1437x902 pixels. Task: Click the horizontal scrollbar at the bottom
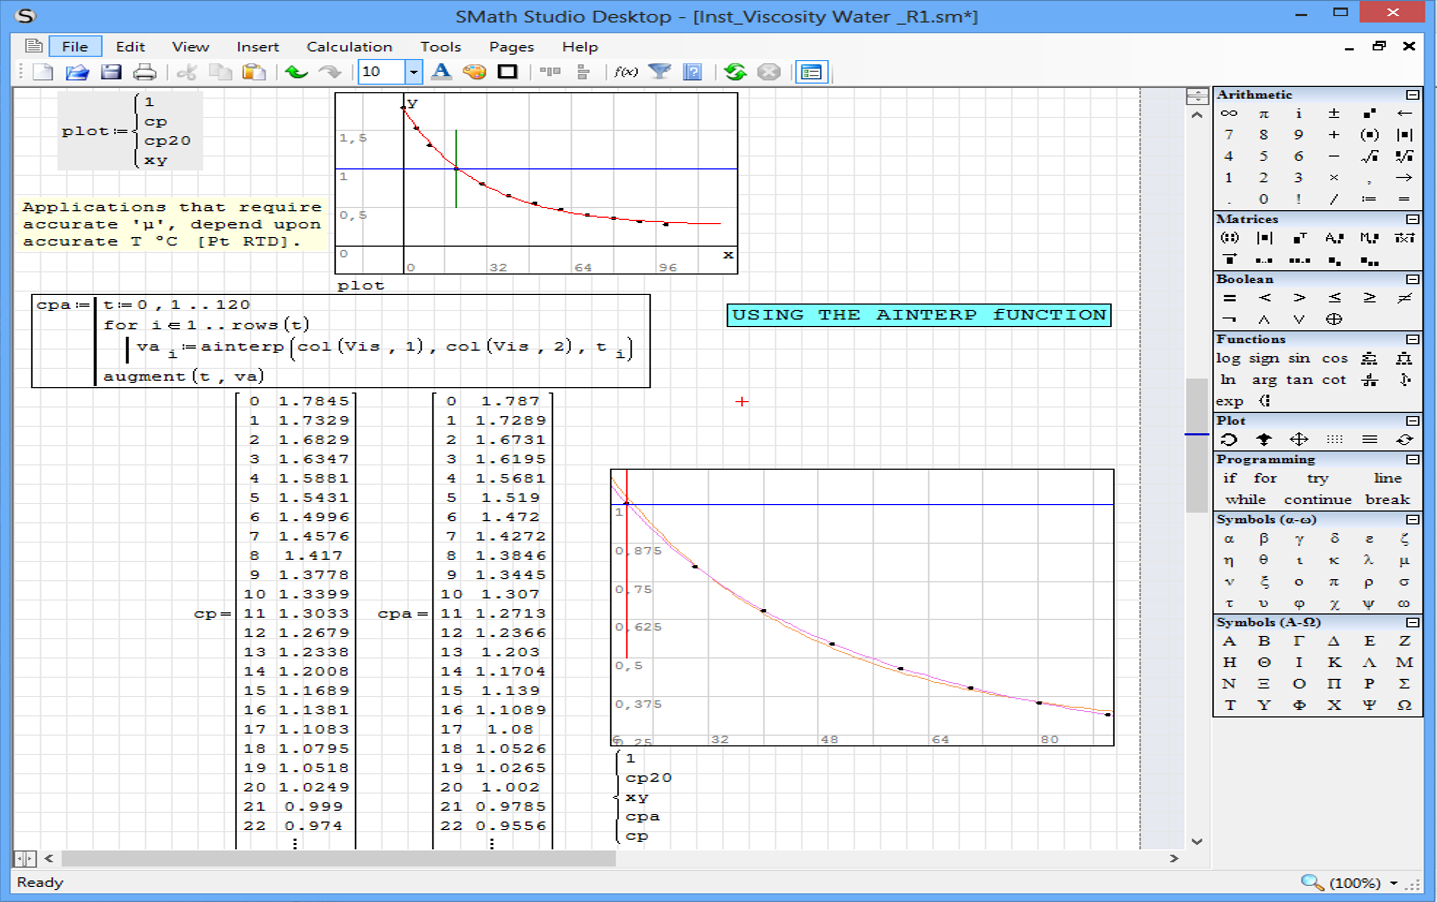click(338, 858)
